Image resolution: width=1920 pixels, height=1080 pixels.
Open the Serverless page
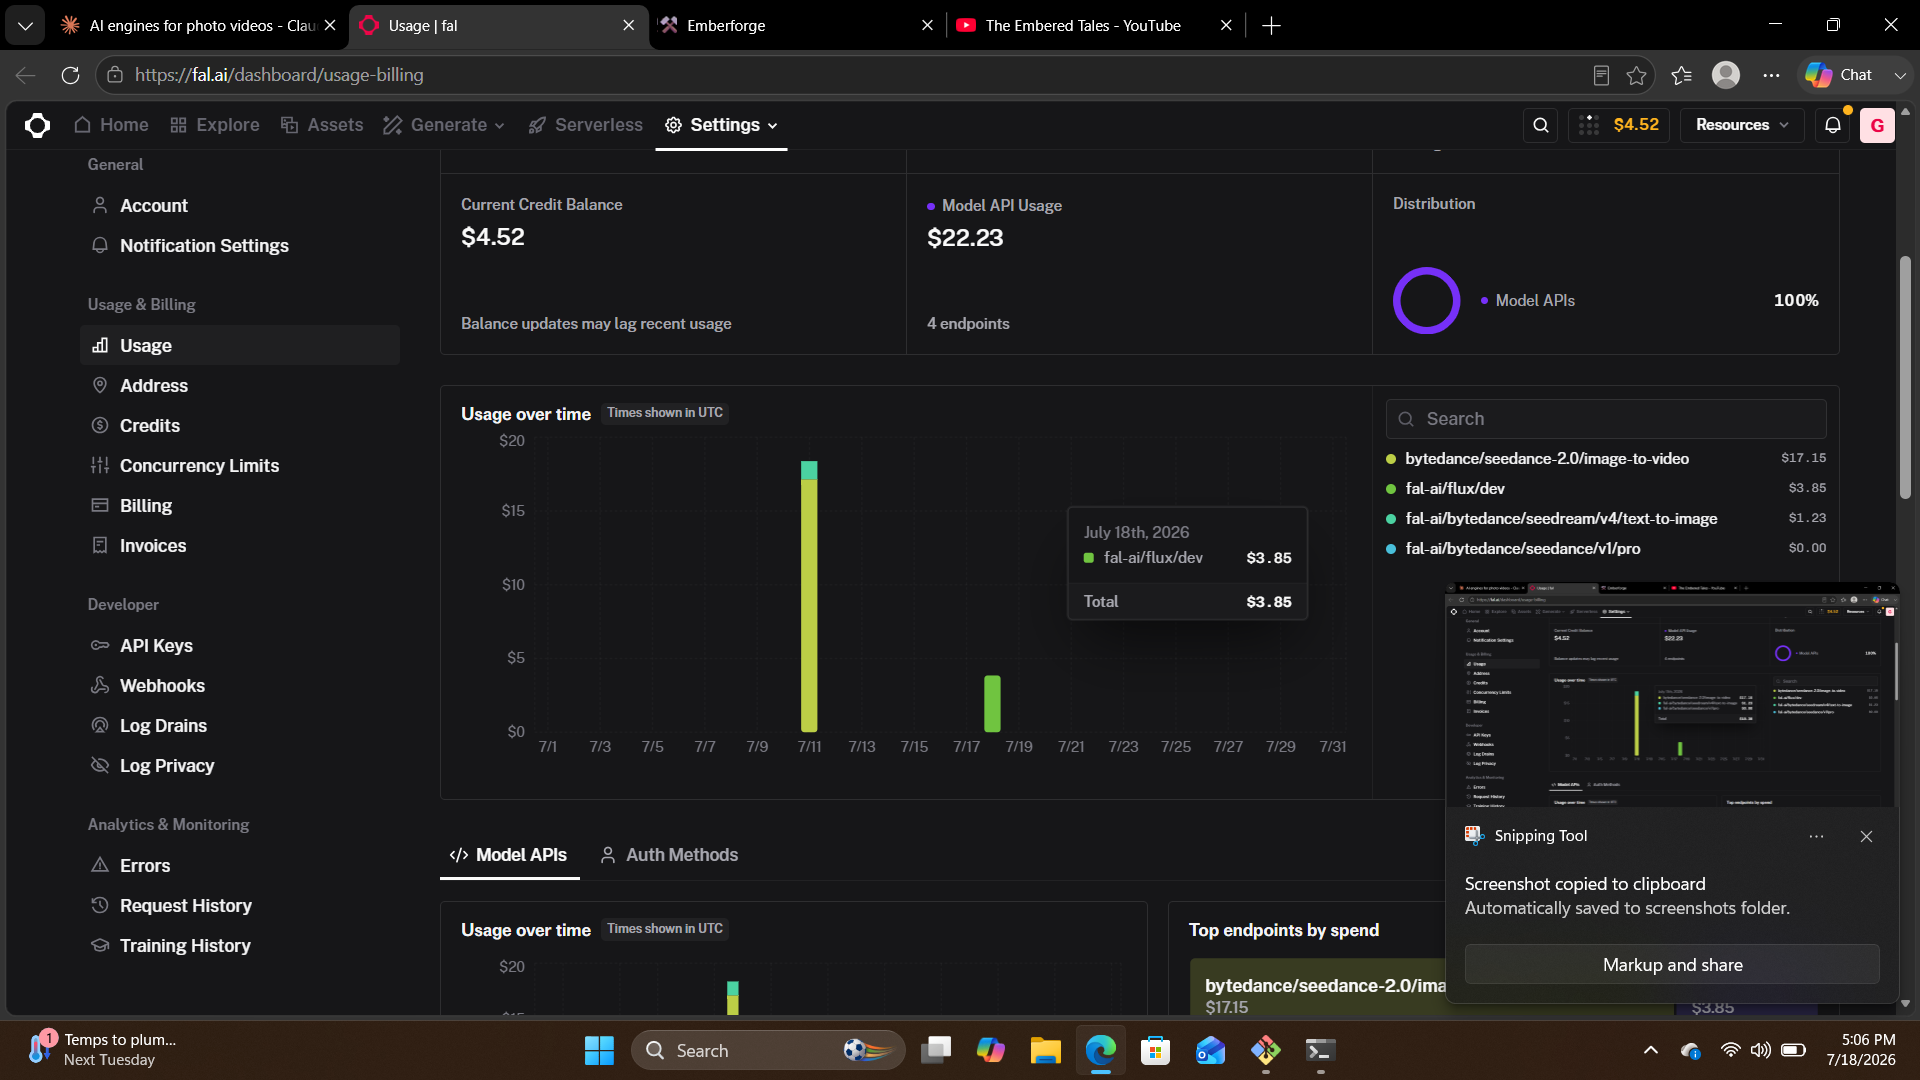coord(585,125)
